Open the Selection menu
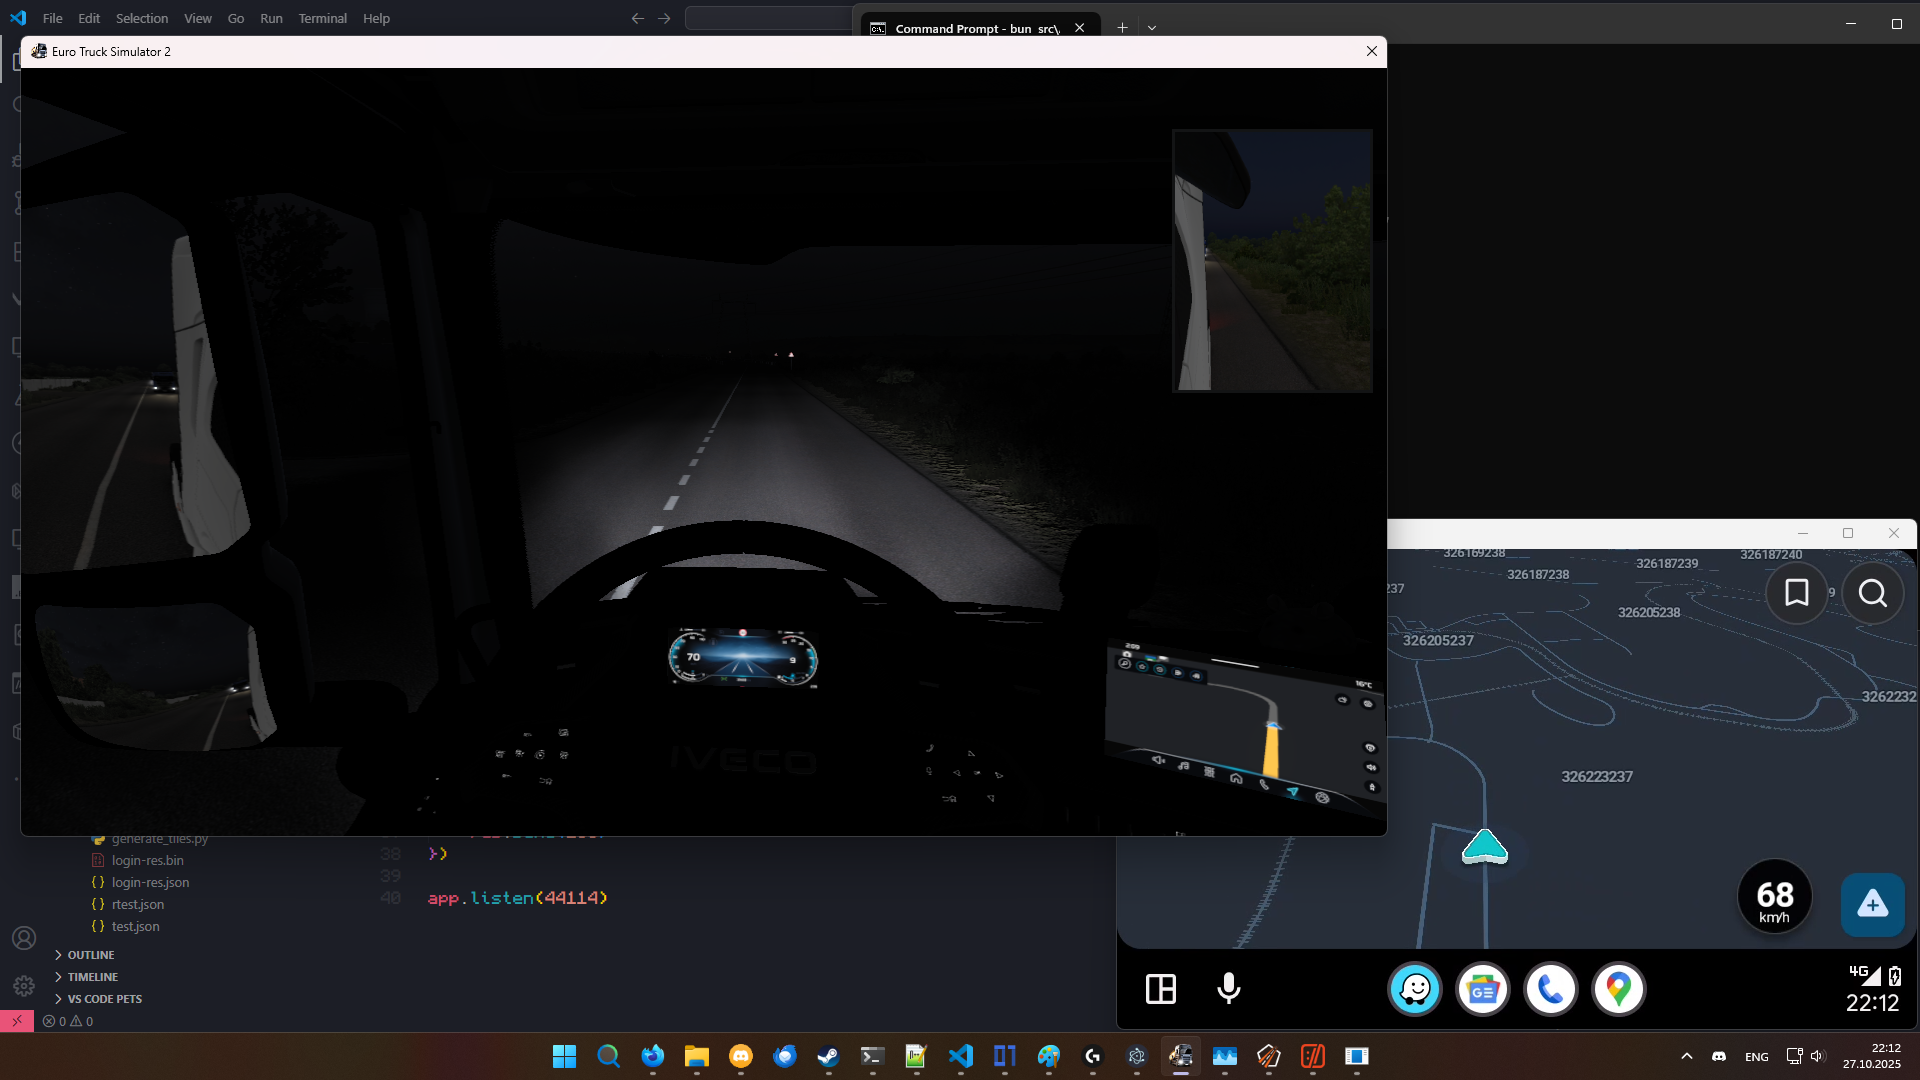Screen dimensions: 1920x1080 142,18
